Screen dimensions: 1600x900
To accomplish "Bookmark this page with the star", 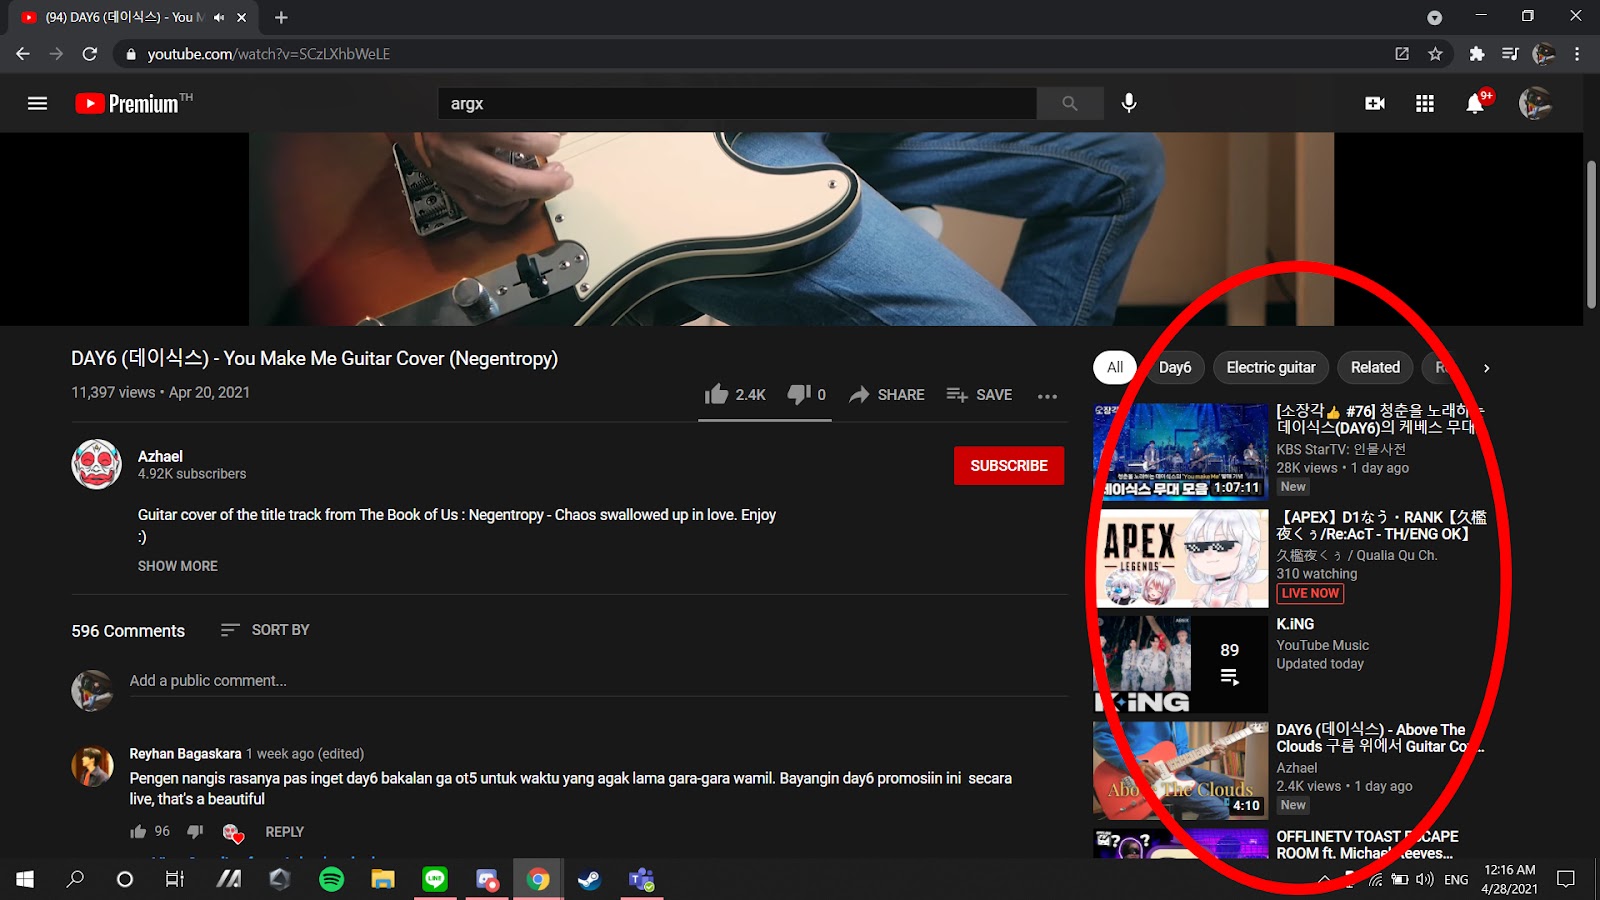I will pyautogui.click(x=1435, y=54).
